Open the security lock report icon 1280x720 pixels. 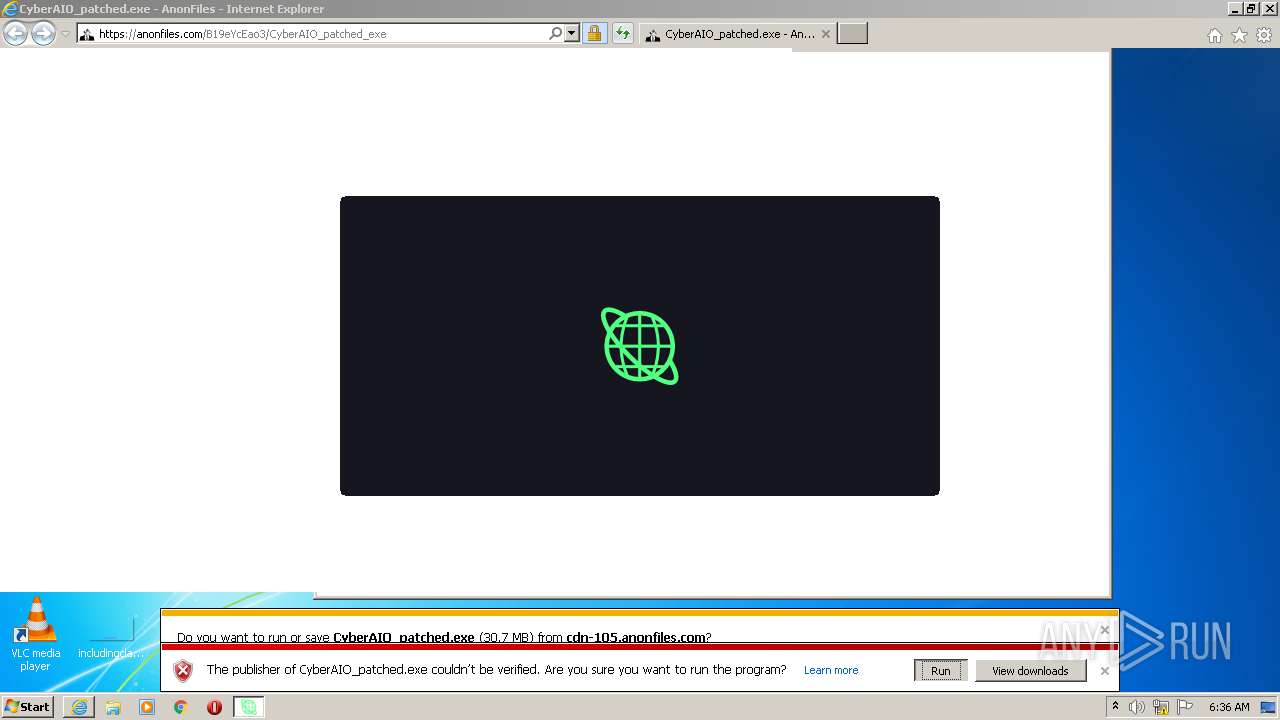tap(594, 33)
